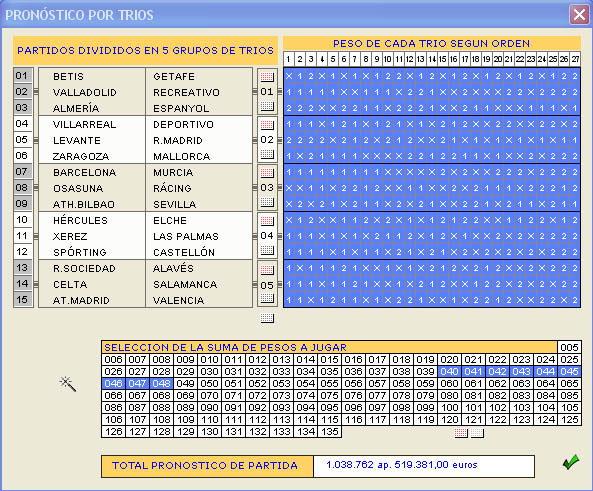This screenshot has width=593, height=491.
Task: Click the R.MADRID team name
Action: 178,141
